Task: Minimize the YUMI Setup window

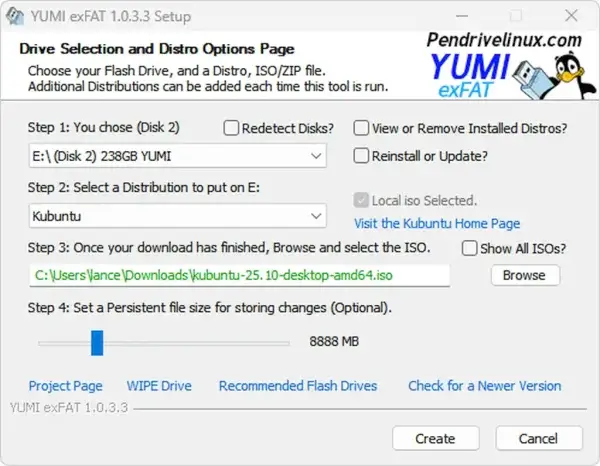Action: coord(462,16)
